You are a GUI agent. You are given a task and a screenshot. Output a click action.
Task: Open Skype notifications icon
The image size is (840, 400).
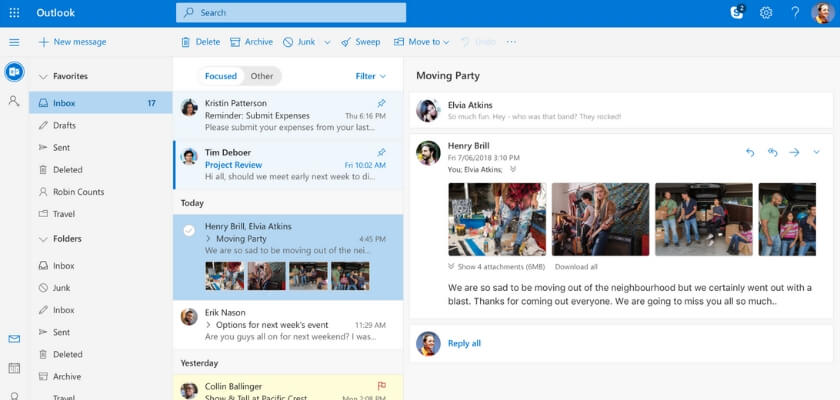pyautogui.click(x=738, y=12)
